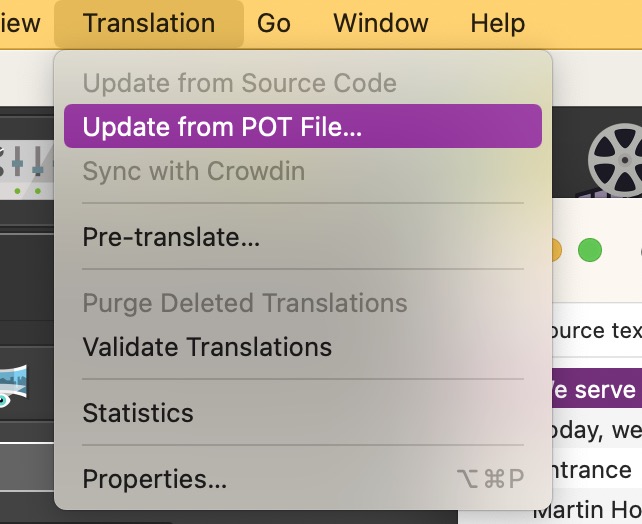Image resolution: width=642 pixels, height=524 pixels.
Task: Open the Help menu
Action: point(497,23)
